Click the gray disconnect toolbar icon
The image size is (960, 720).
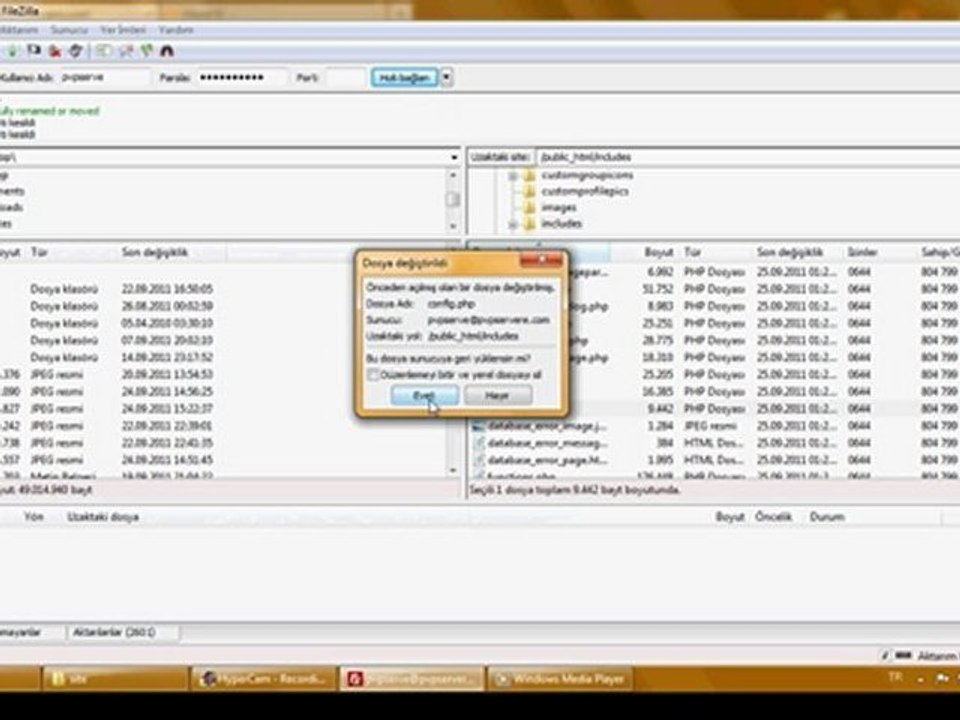pos(75,51)
